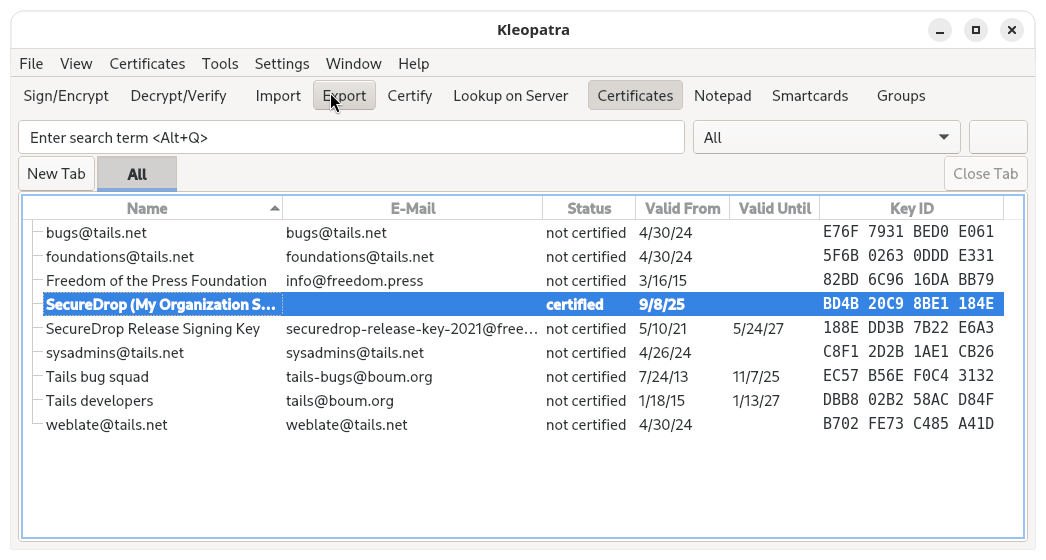
Task: Toggle the Certificates view button
Action: click(635, 96)
